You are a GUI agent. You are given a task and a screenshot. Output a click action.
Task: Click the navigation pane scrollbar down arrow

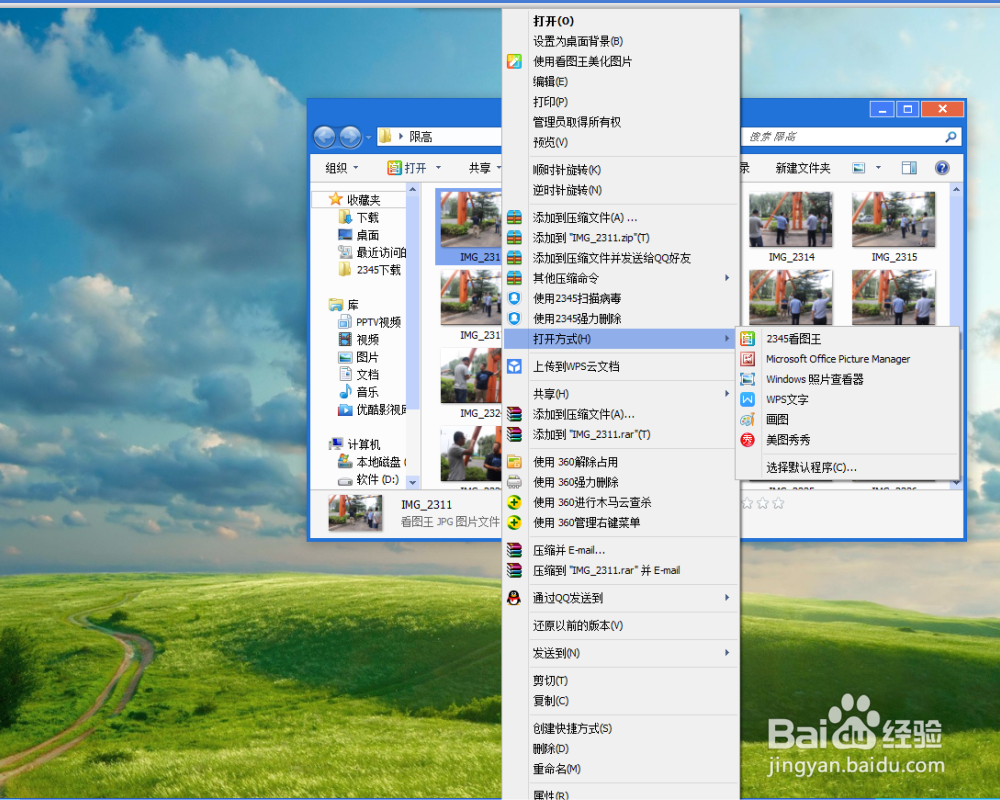413,482
